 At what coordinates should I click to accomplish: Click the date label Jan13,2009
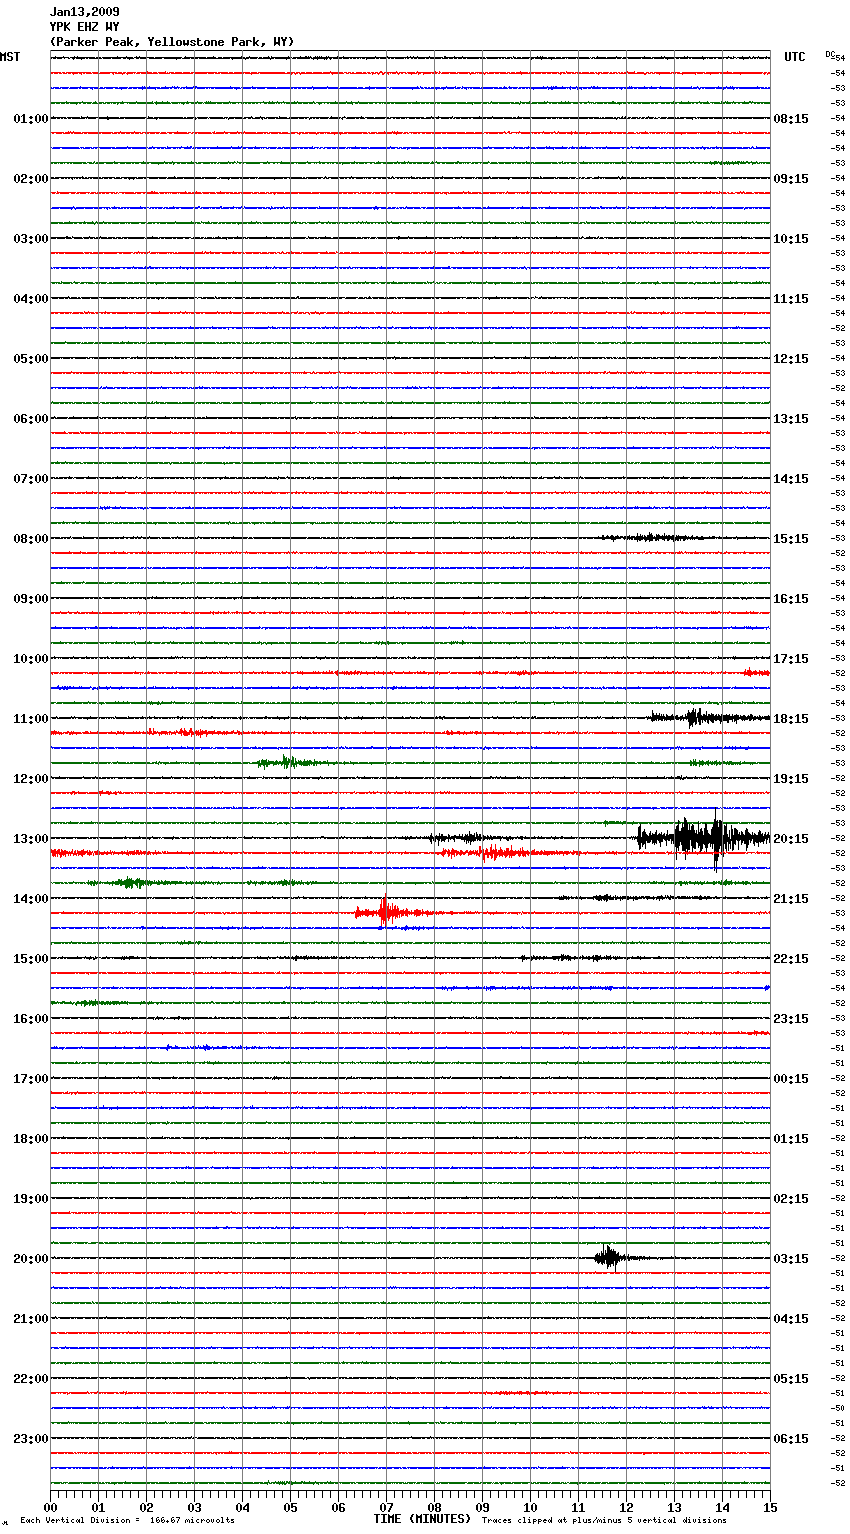pyautogui.click(x=85, y=12)
